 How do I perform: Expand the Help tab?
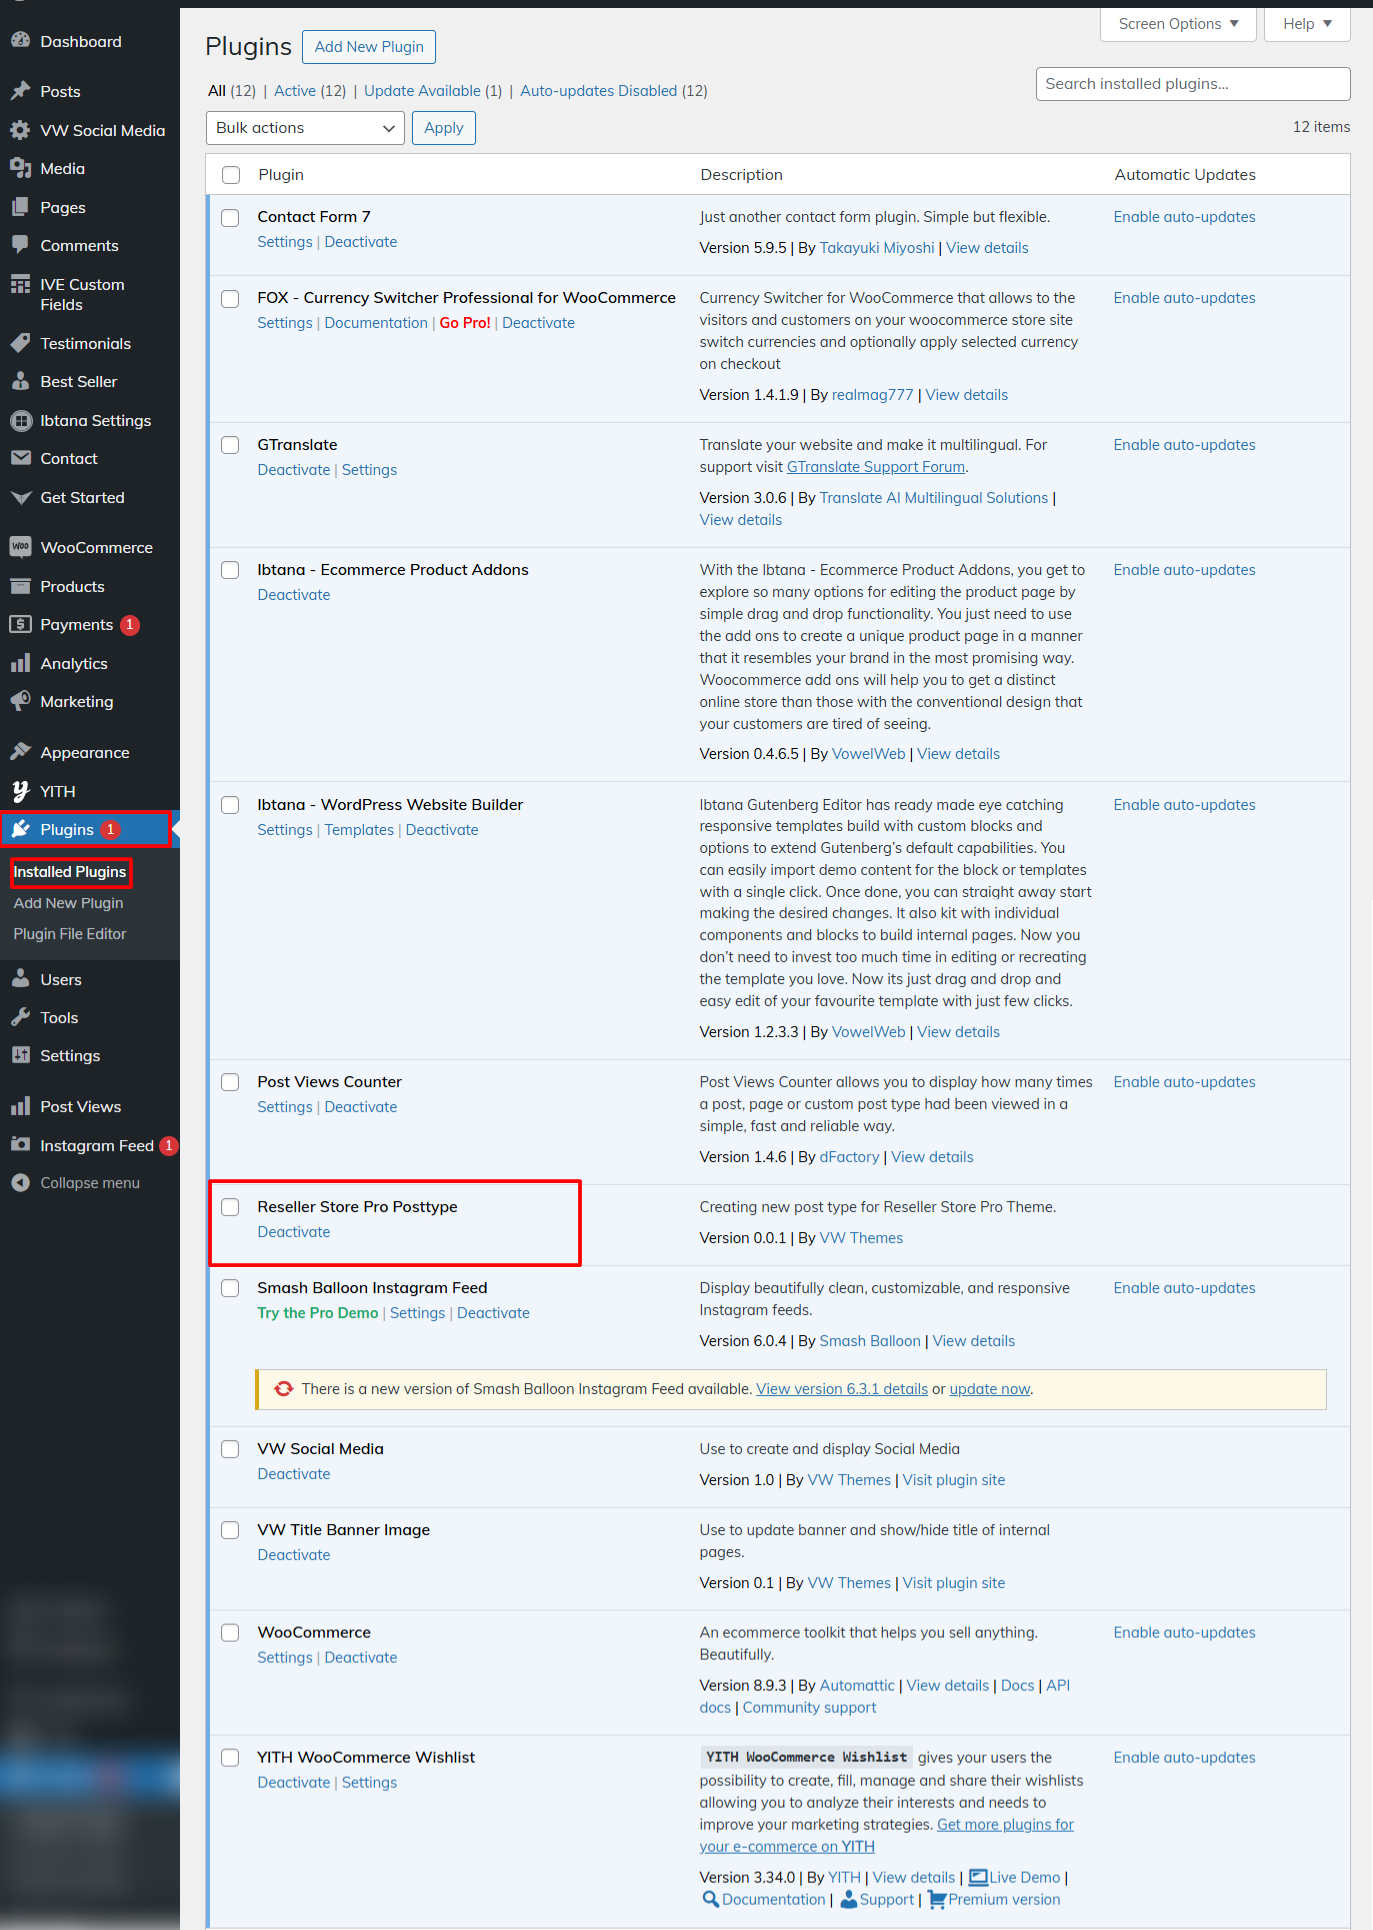pyautogui.click(x=1306, y=24)
